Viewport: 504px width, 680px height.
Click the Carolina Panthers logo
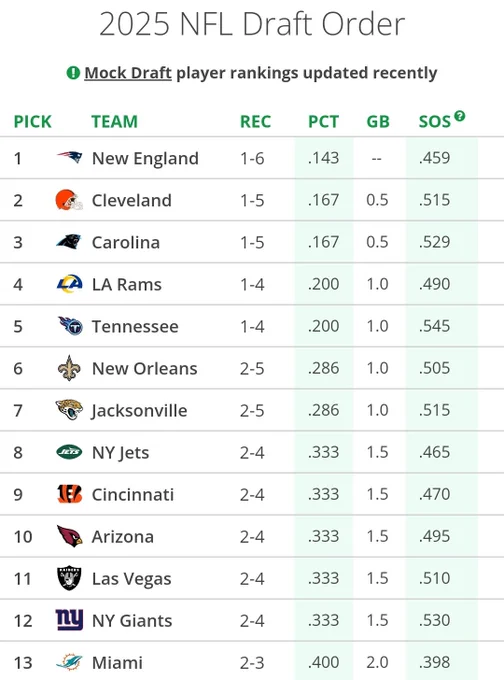pos(69,242)
